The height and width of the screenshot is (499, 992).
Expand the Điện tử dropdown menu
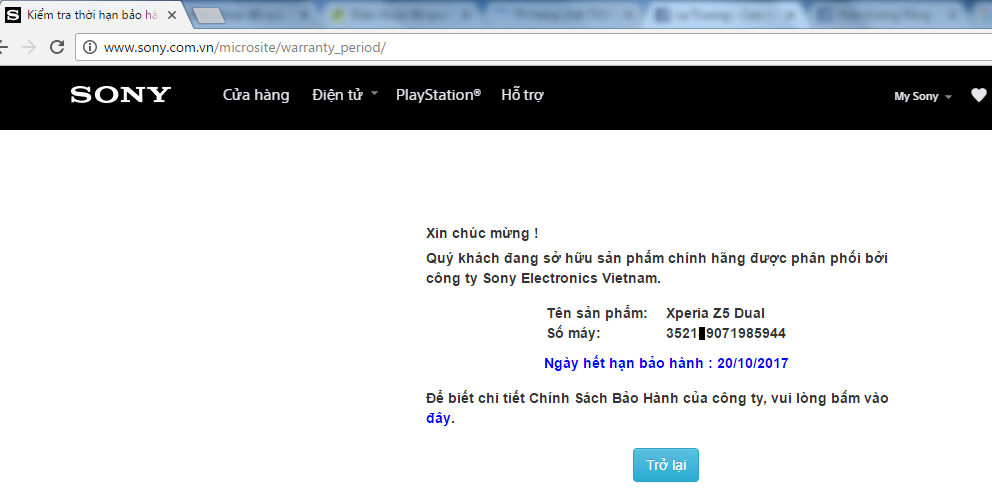point(344,95)
